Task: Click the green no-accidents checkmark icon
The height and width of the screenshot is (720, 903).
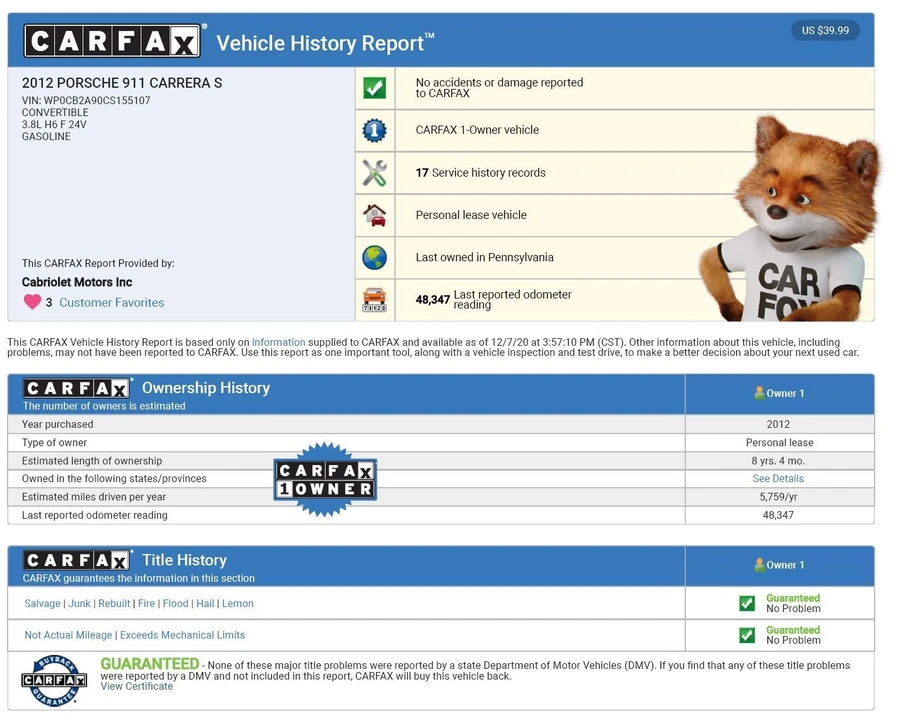Action: coord(374,88)
